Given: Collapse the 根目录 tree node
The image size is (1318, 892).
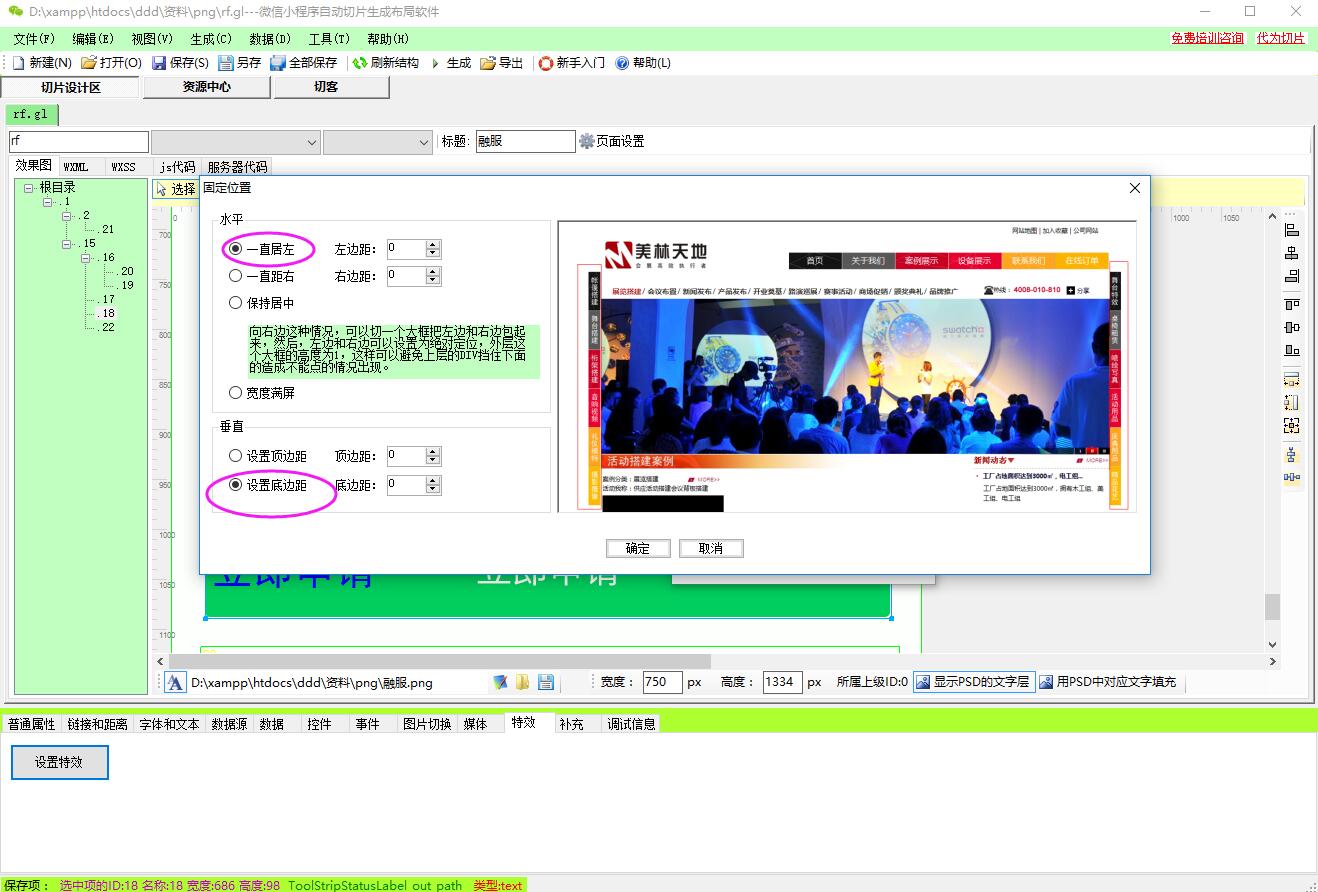Looking at the screenshot, I should pyautogui.click(x=29, y=188).
